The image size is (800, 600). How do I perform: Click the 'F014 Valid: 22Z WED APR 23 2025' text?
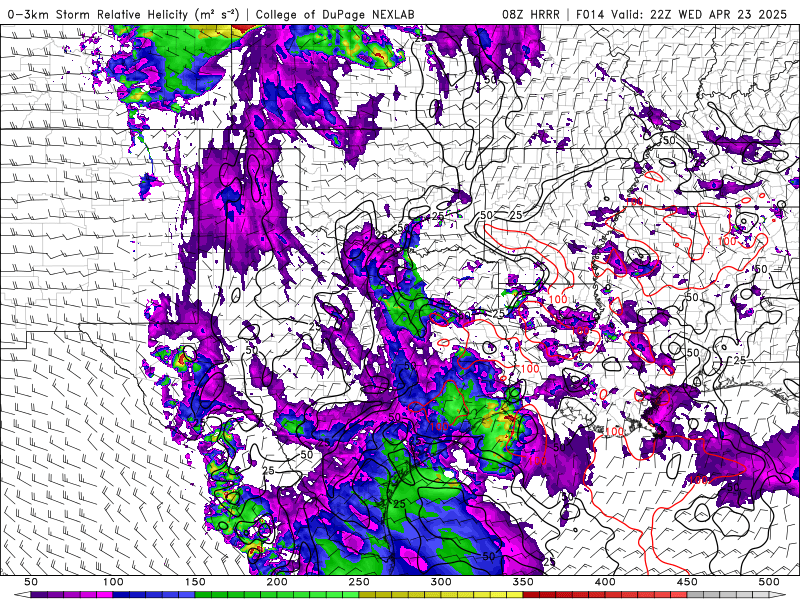pos(681,14)
